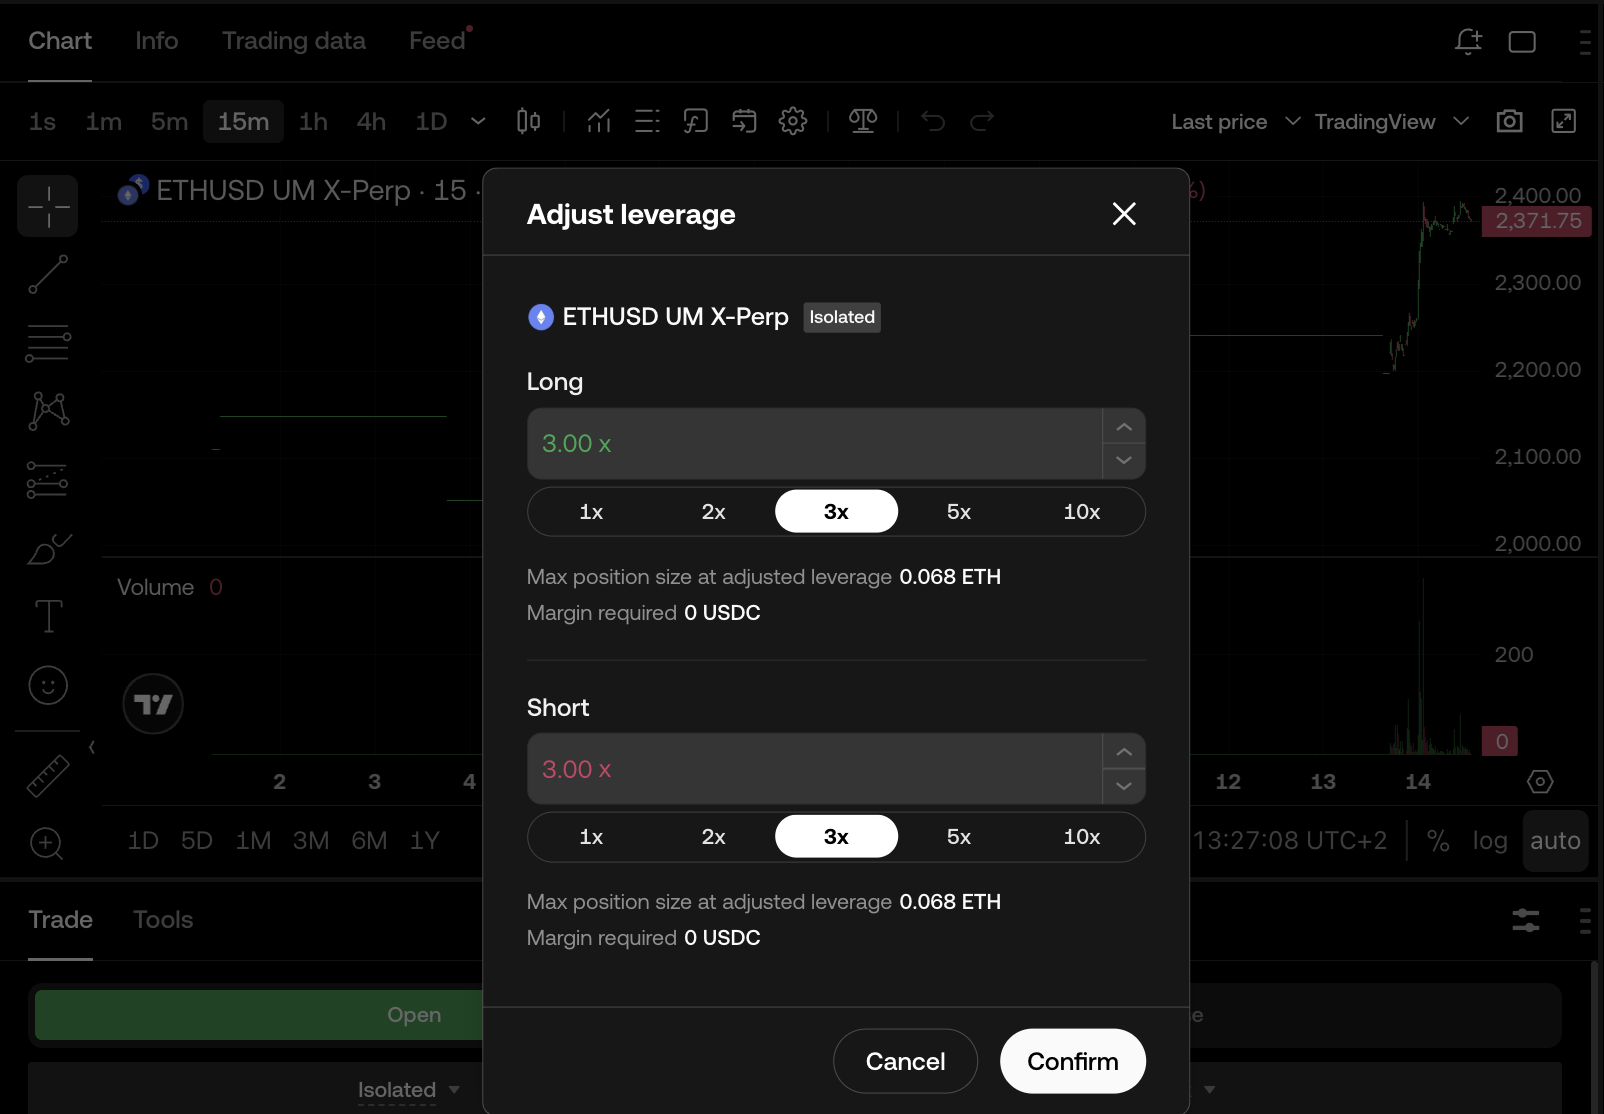This screenshot has height=1114, width=1604.
Task: Expand the TradingView chart source dropdown
Action: coord(1391,122)
